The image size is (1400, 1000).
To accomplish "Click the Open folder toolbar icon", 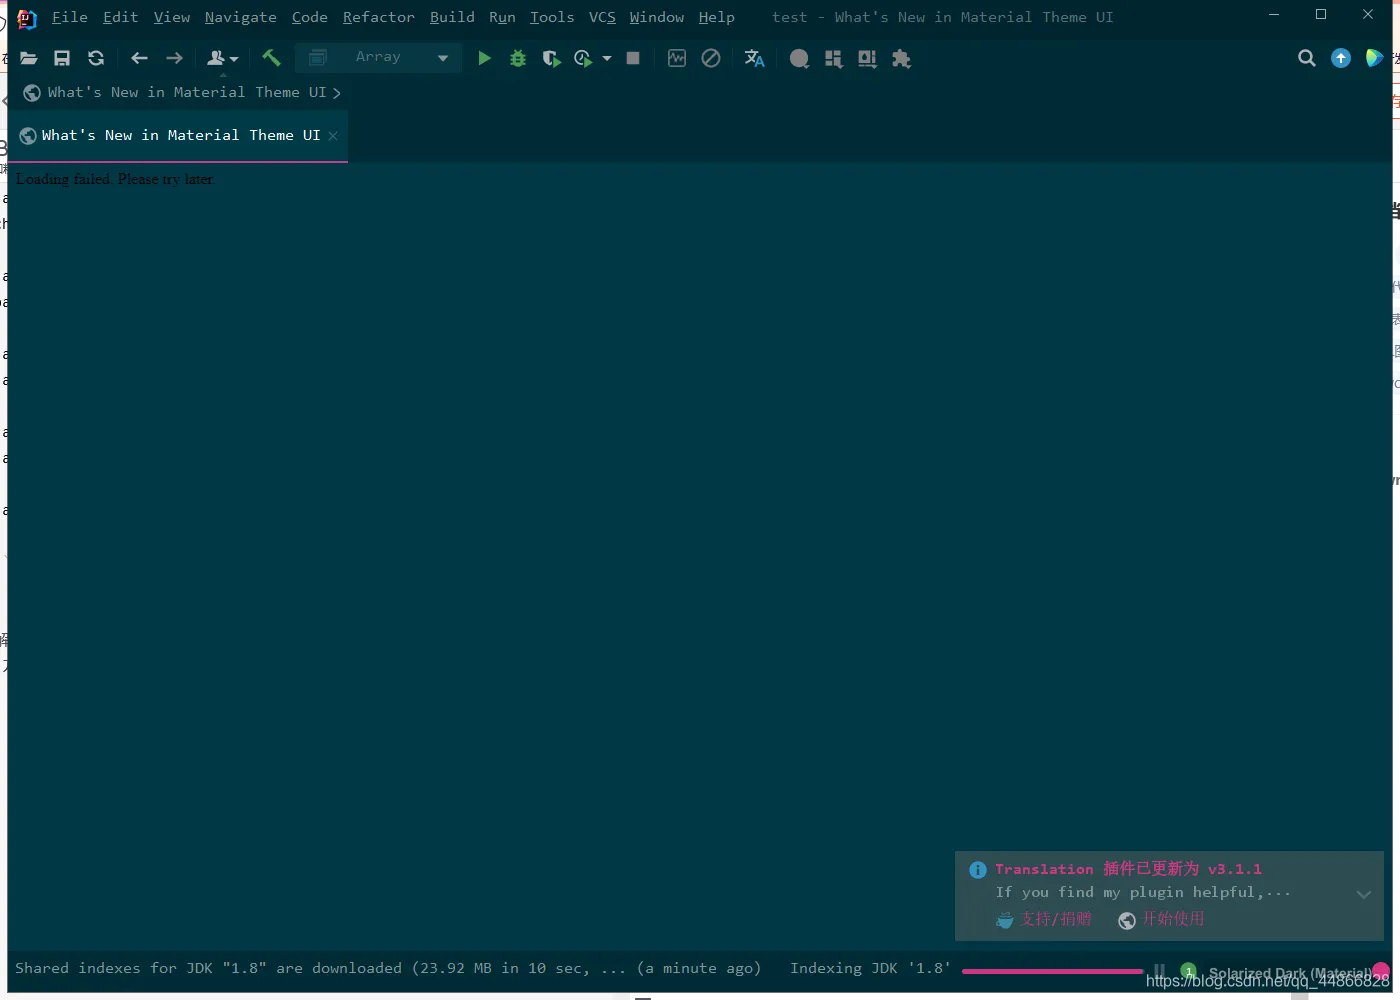I will point(28,59).
